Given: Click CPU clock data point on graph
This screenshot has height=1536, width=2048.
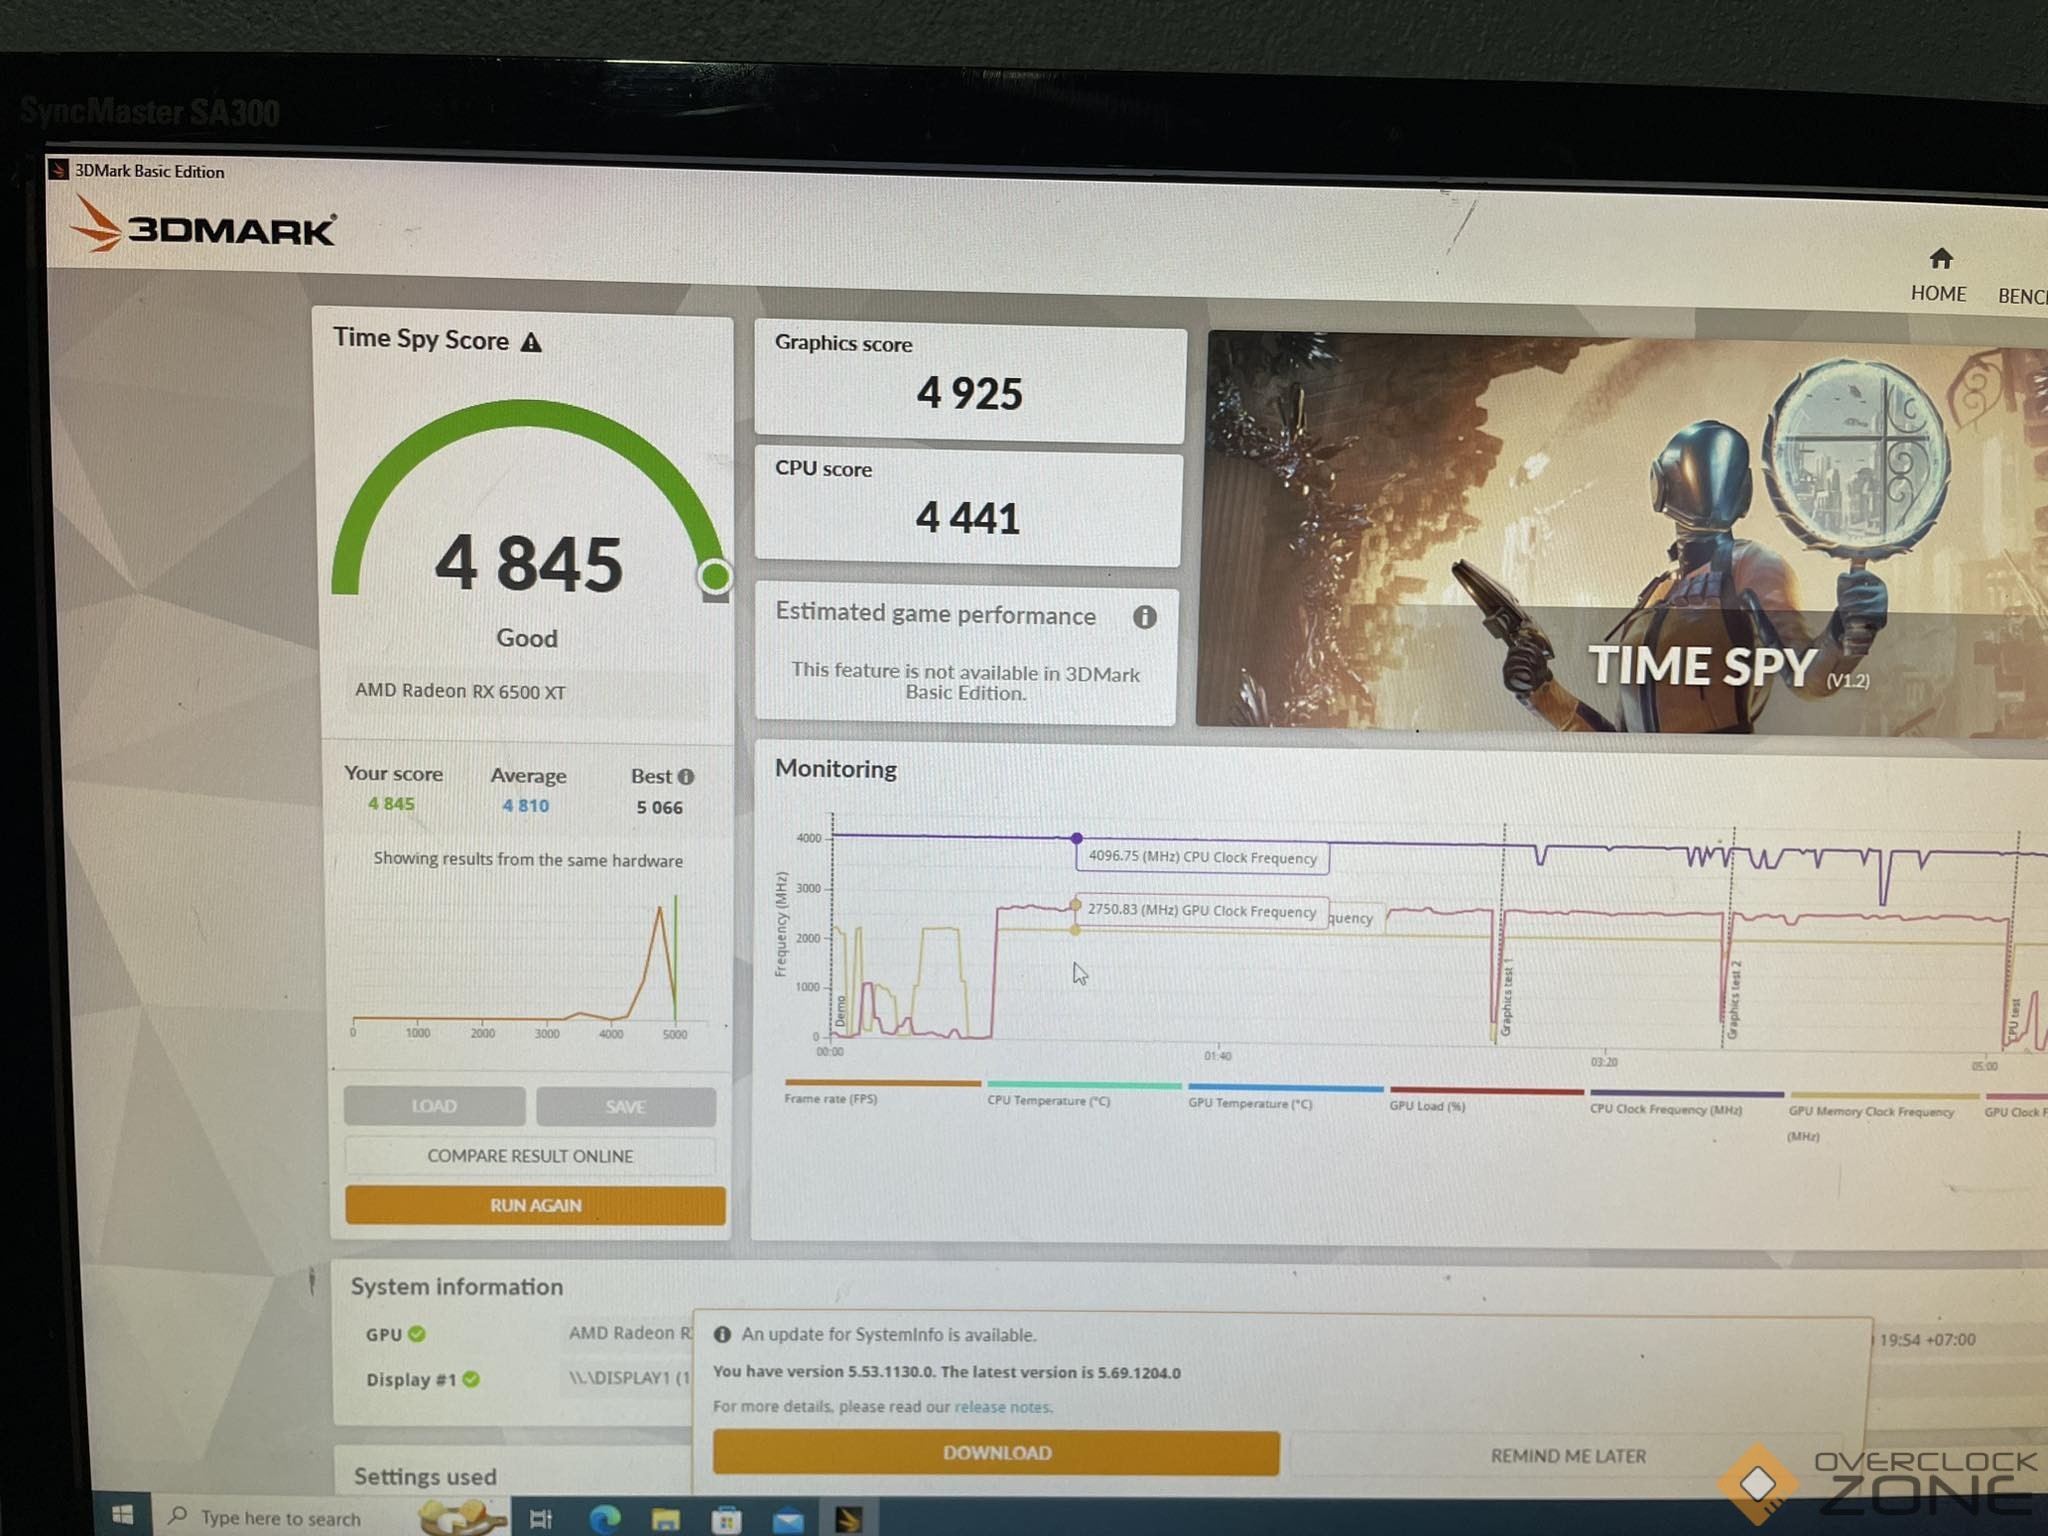Looking at the screenshot, I should [x=1076, y=838].
